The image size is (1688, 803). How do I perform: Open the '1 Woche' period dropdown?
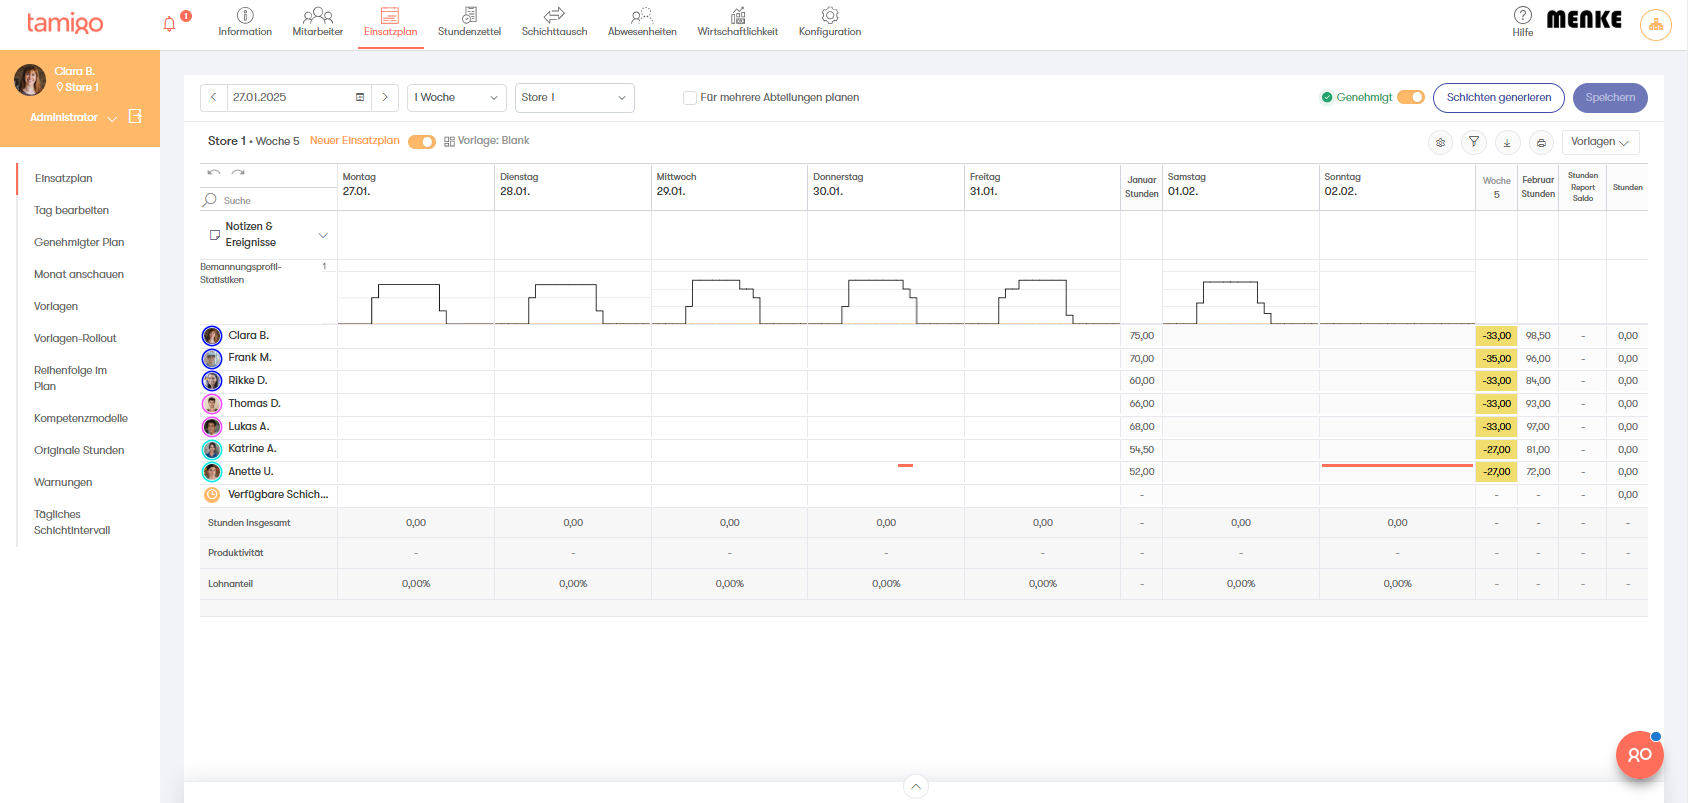(456, 98)
